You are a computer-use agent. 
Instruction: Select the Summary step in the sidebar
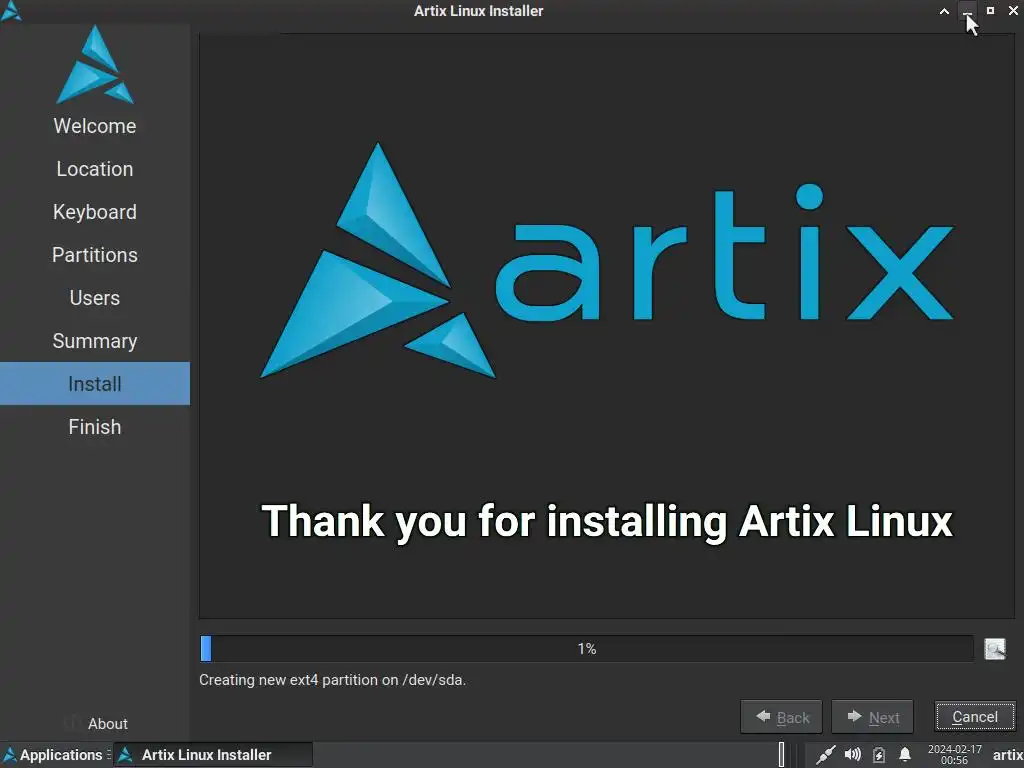[95, 341]
